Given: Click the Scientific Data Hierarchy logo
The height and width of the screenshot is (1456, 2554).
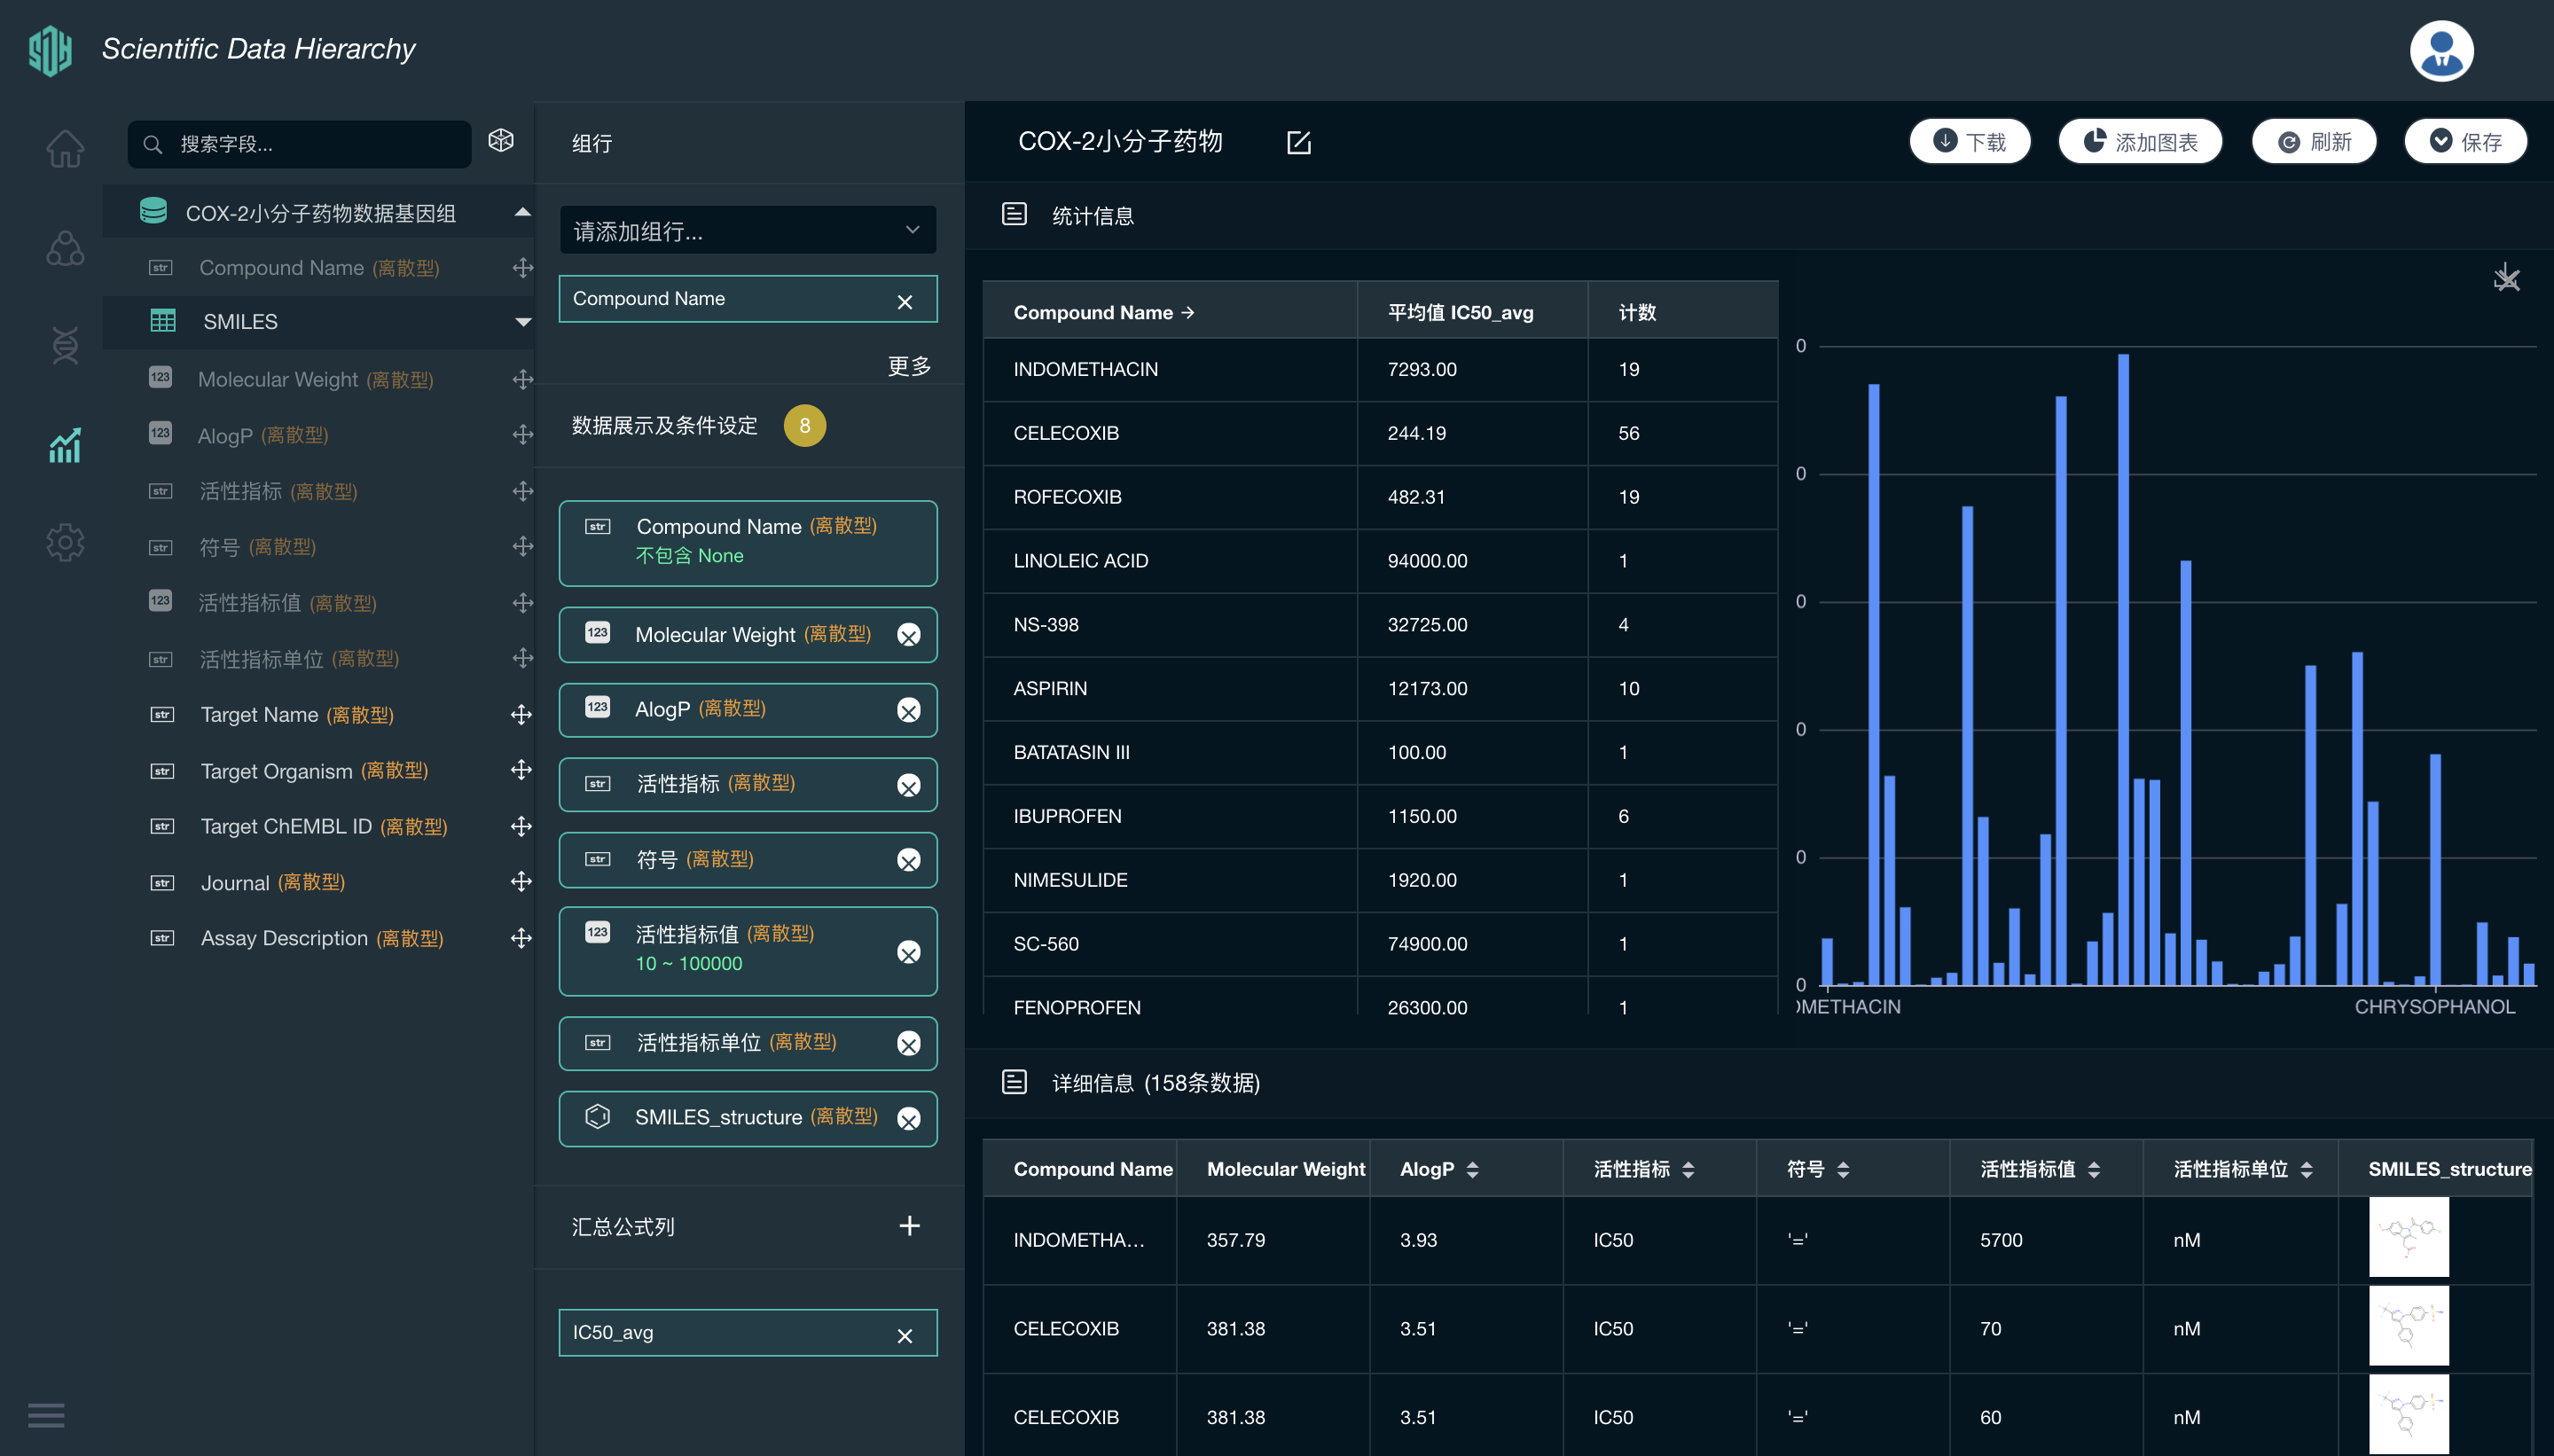Looking at the screenshot, I should pos(49,50).
